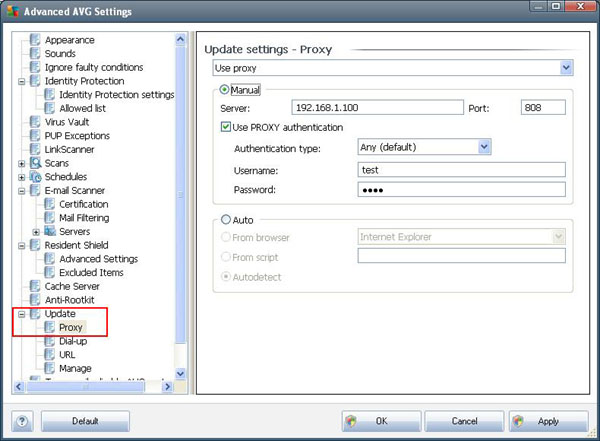Click the Certification page icon
Image resolution: width=600 pixels, height=441 pixels.
pyautogui.click(x=49, y=204)
